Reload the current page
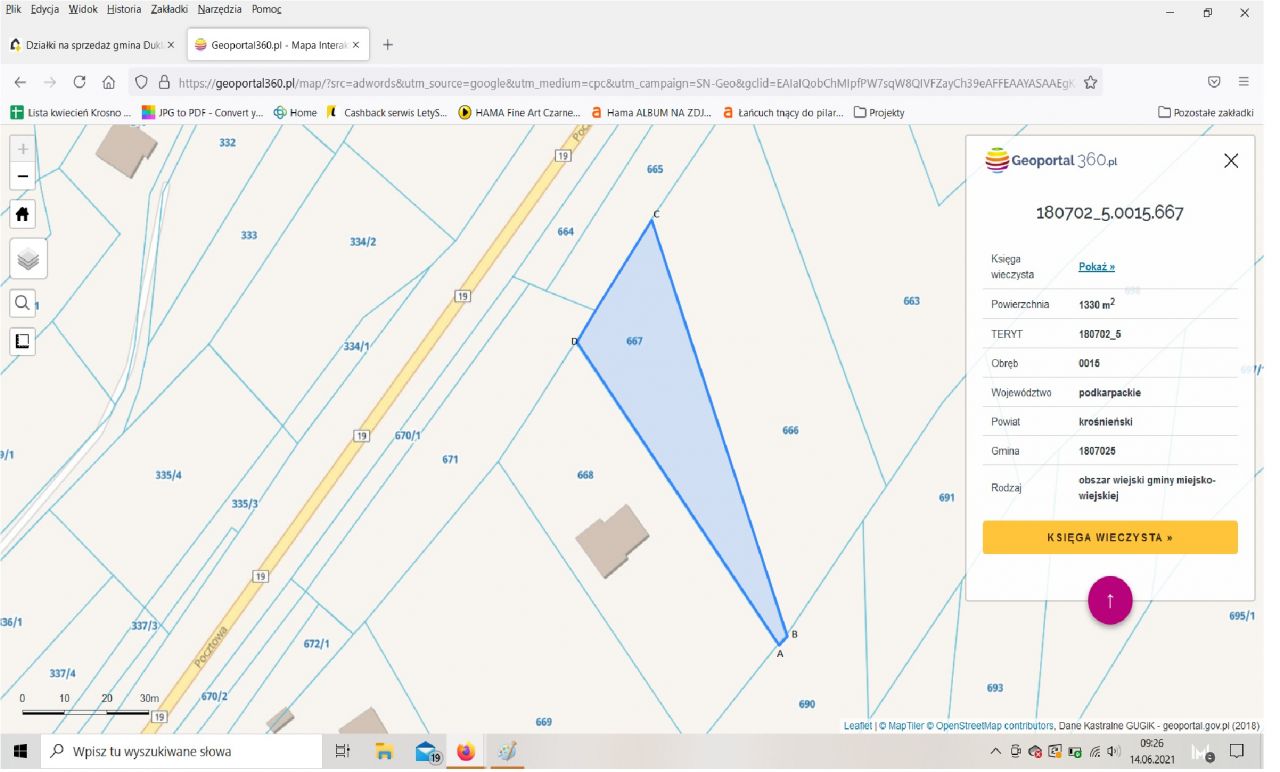This screenshot has width=1280, height=772. 80,82
